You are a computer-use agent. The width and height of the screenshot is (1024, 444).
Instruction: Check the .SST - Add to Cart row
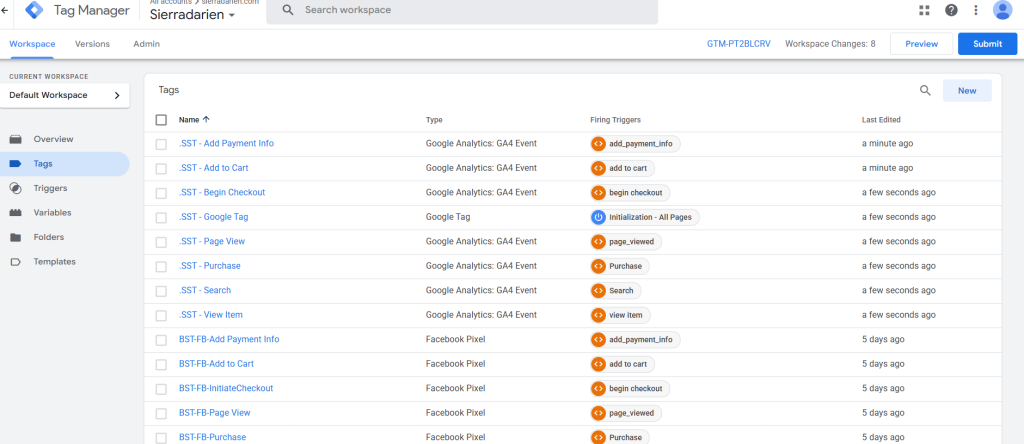point(161,168)
